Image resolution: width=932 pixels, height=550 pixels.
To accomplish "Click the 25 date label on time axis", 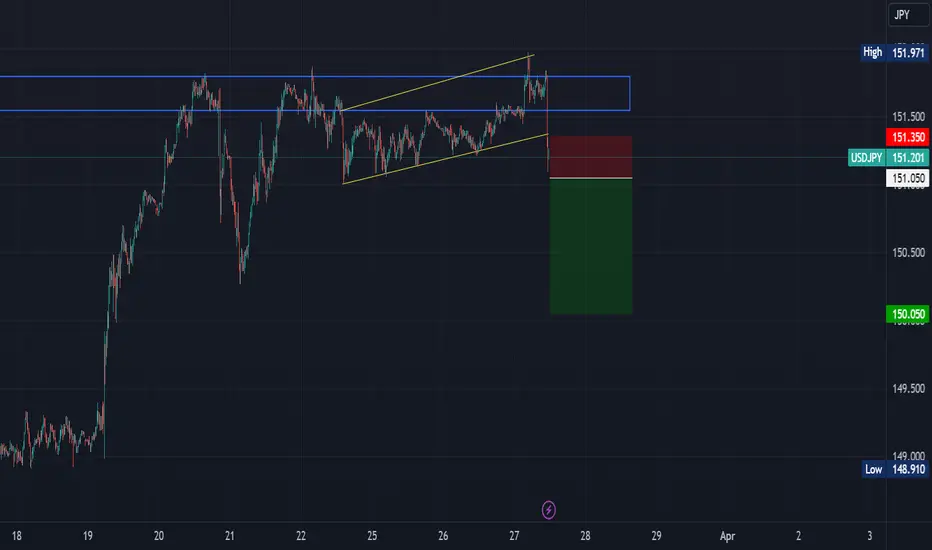I will coord(372,536).
